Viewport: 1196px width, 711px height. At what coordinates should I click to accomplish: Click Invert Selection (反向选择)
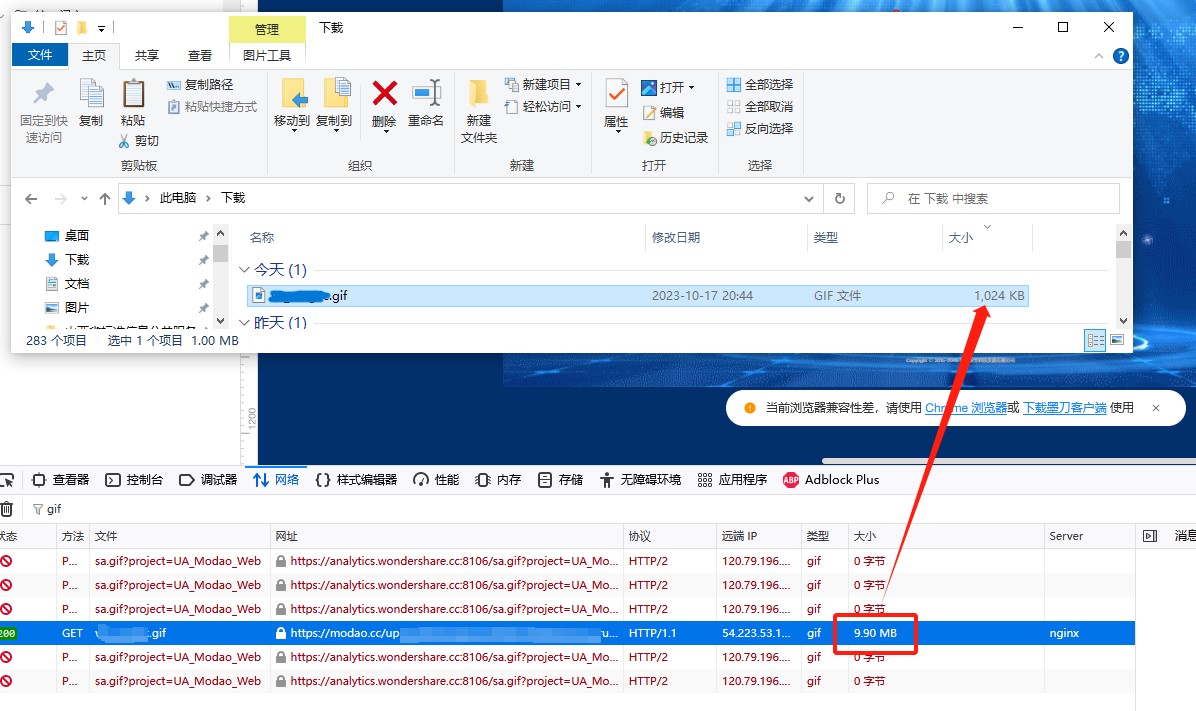(760, 129)
